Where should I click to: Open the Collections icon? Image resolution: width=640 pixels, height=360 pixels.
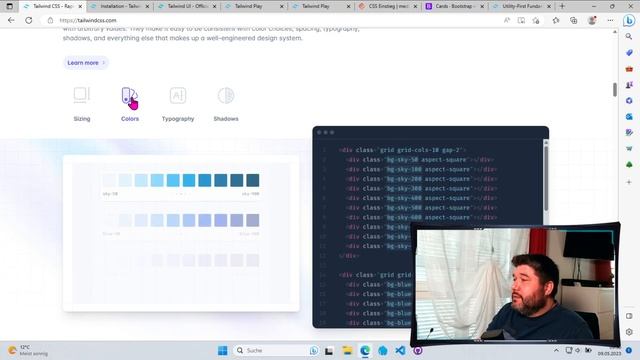tap(573, 20)
